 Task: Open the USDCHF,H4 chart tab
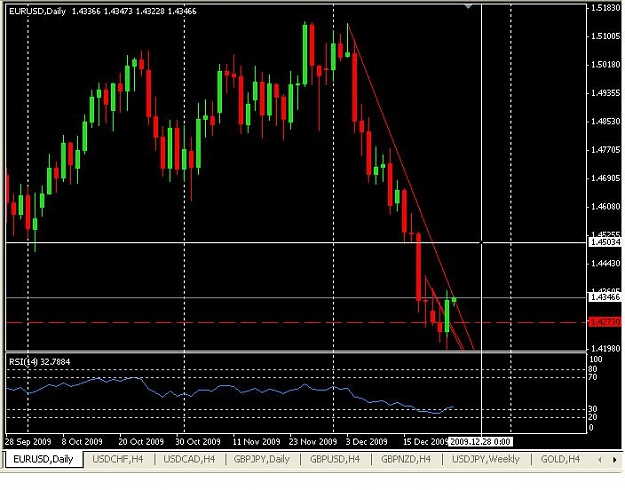click(118, 459)
